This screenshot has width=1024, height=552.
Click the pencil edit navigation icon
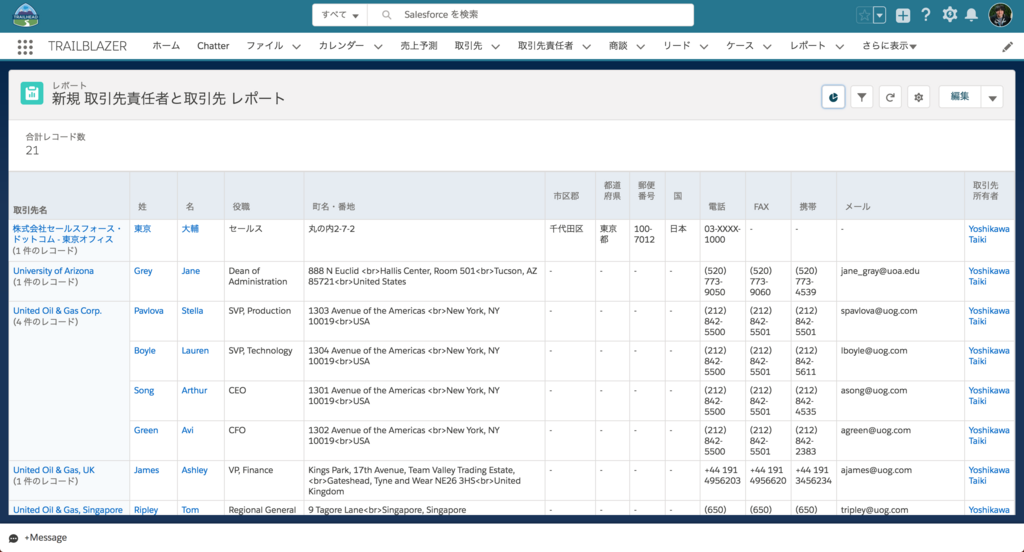tap(1008, 46)
